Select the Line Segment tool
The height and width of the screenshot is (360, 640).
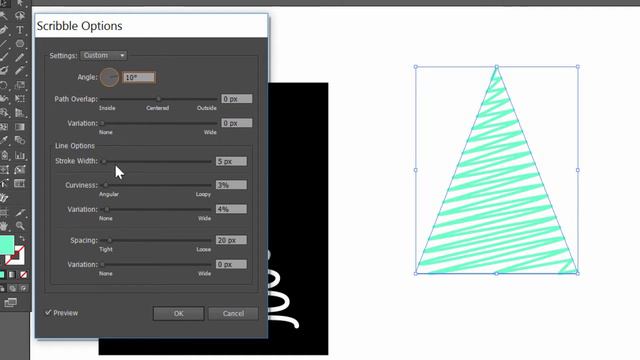4,44
